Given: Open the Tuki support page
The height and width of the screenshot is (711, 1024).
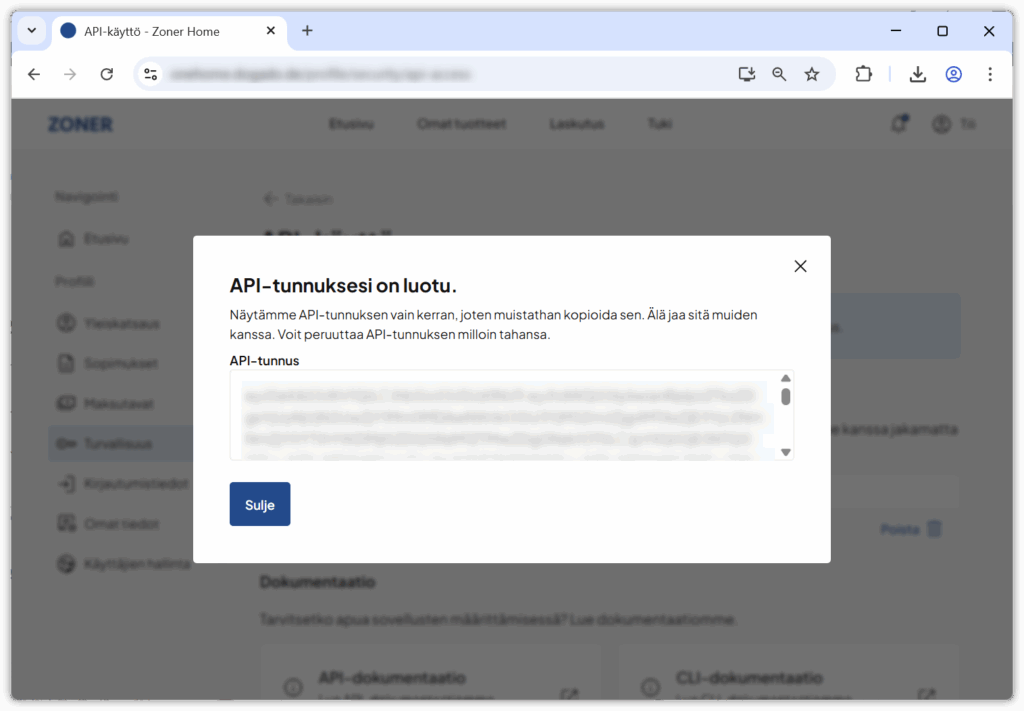Looking at the screenshot, I should 659,124.
